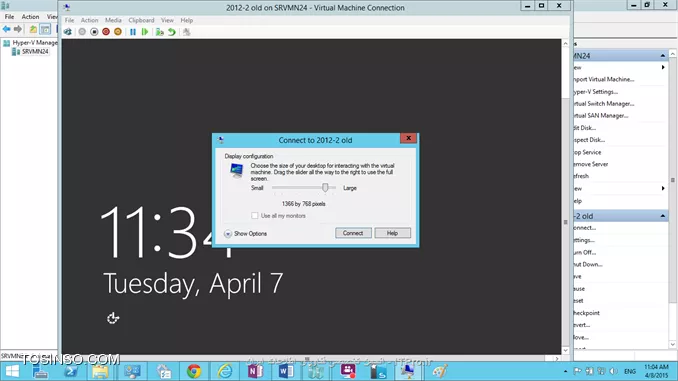Expand the View submenu arrow in Actions
The height and width of the screenshot is (381, 678).
[x=663, y=188]
